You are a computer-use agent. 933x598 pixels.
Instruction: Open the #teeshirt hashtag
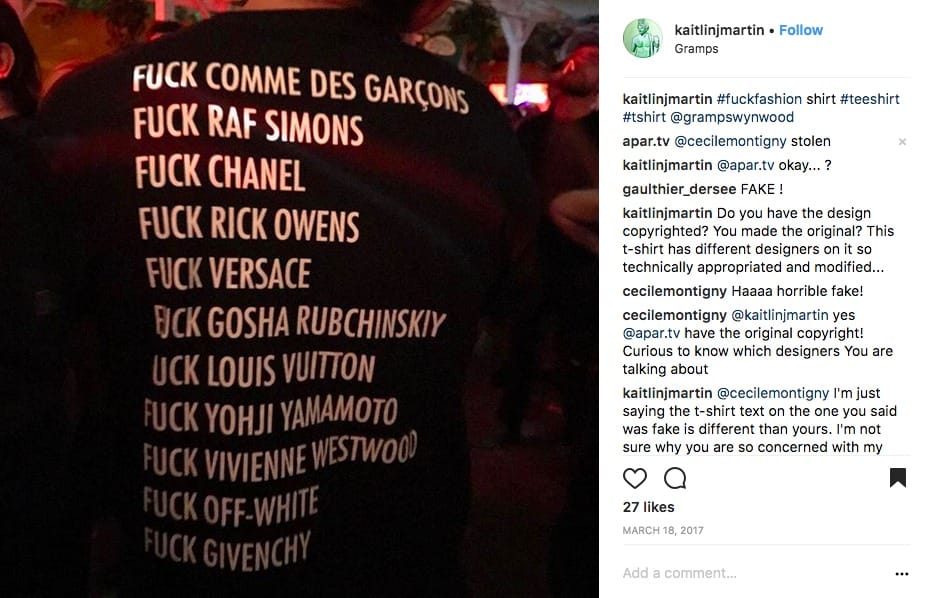point(869,99)
